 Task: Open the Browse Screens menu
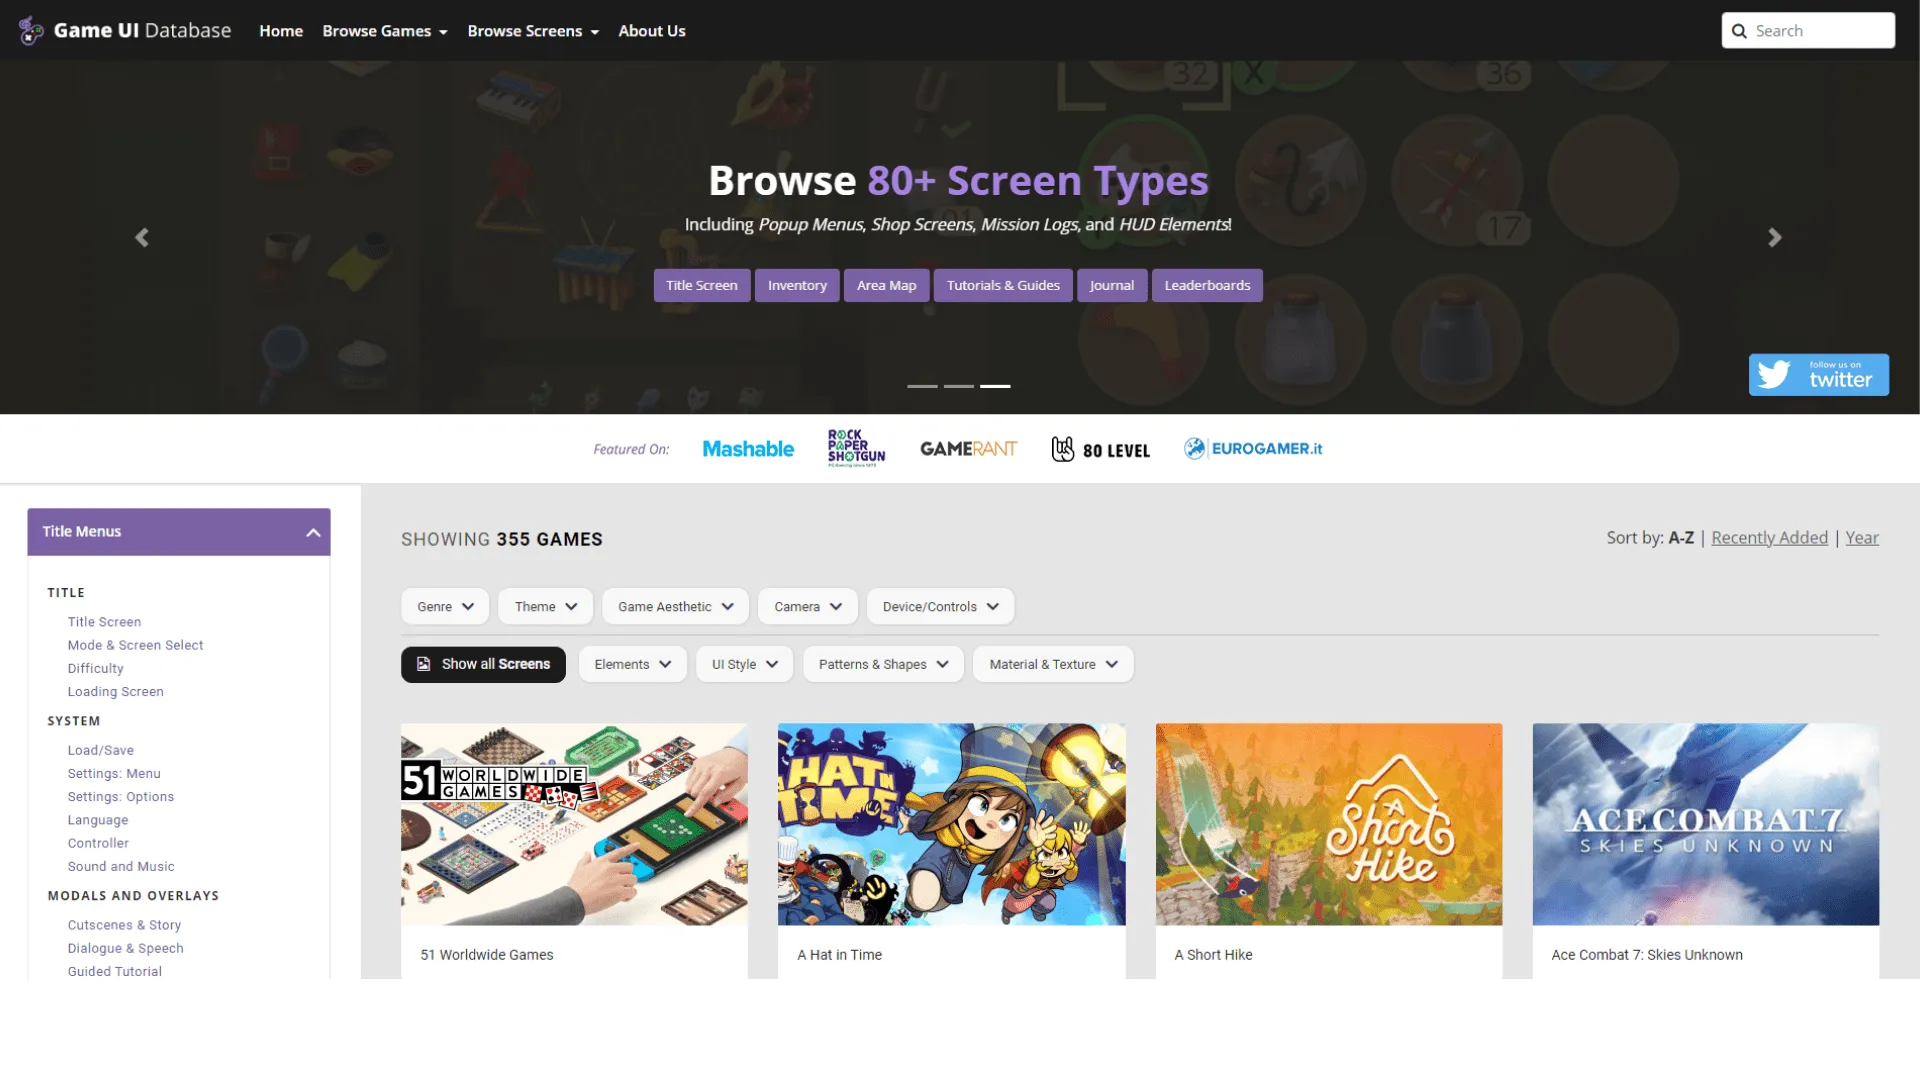tap(533, 31)
